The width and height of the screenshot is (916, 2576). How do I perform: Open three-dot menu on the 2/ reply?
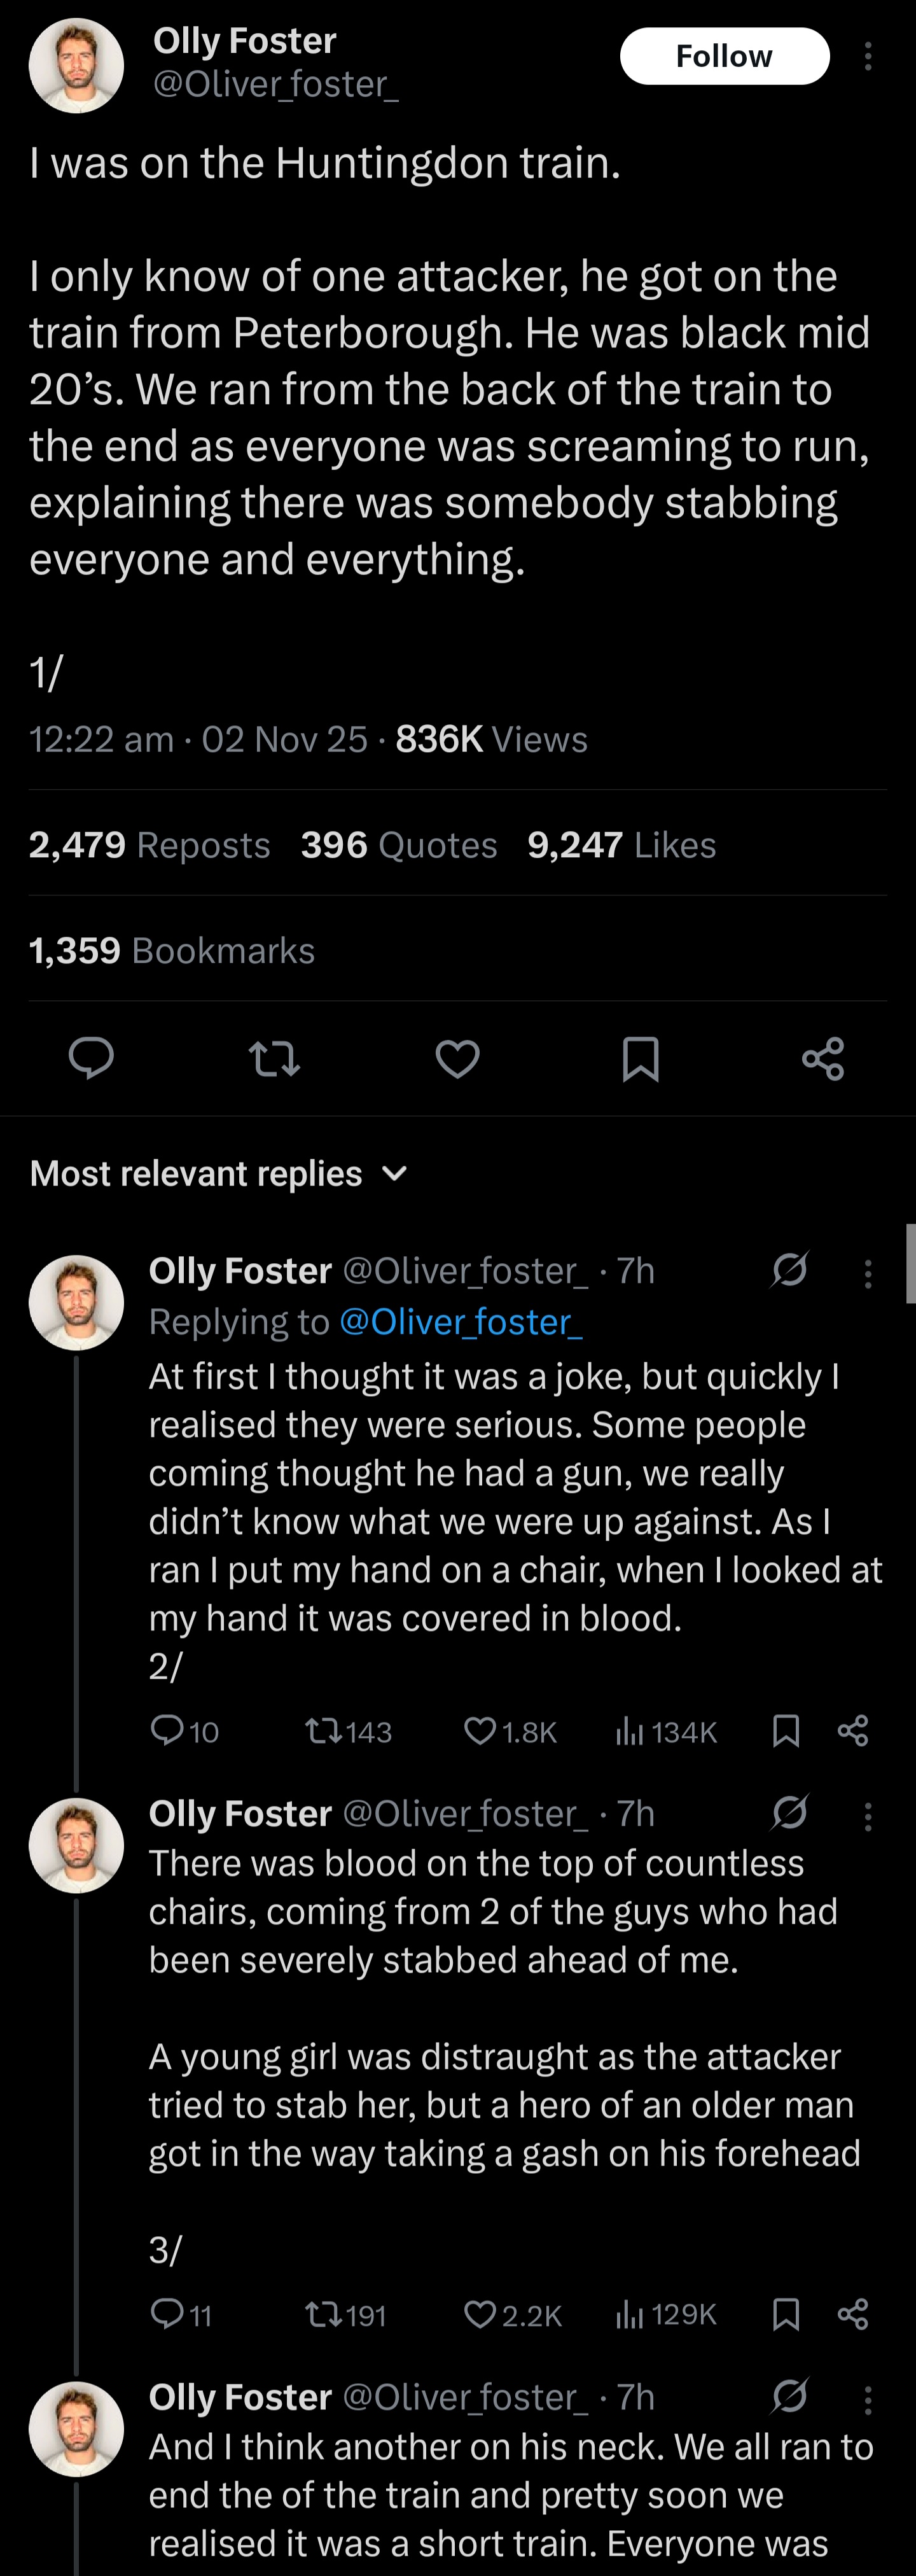tap(868, 1273)
